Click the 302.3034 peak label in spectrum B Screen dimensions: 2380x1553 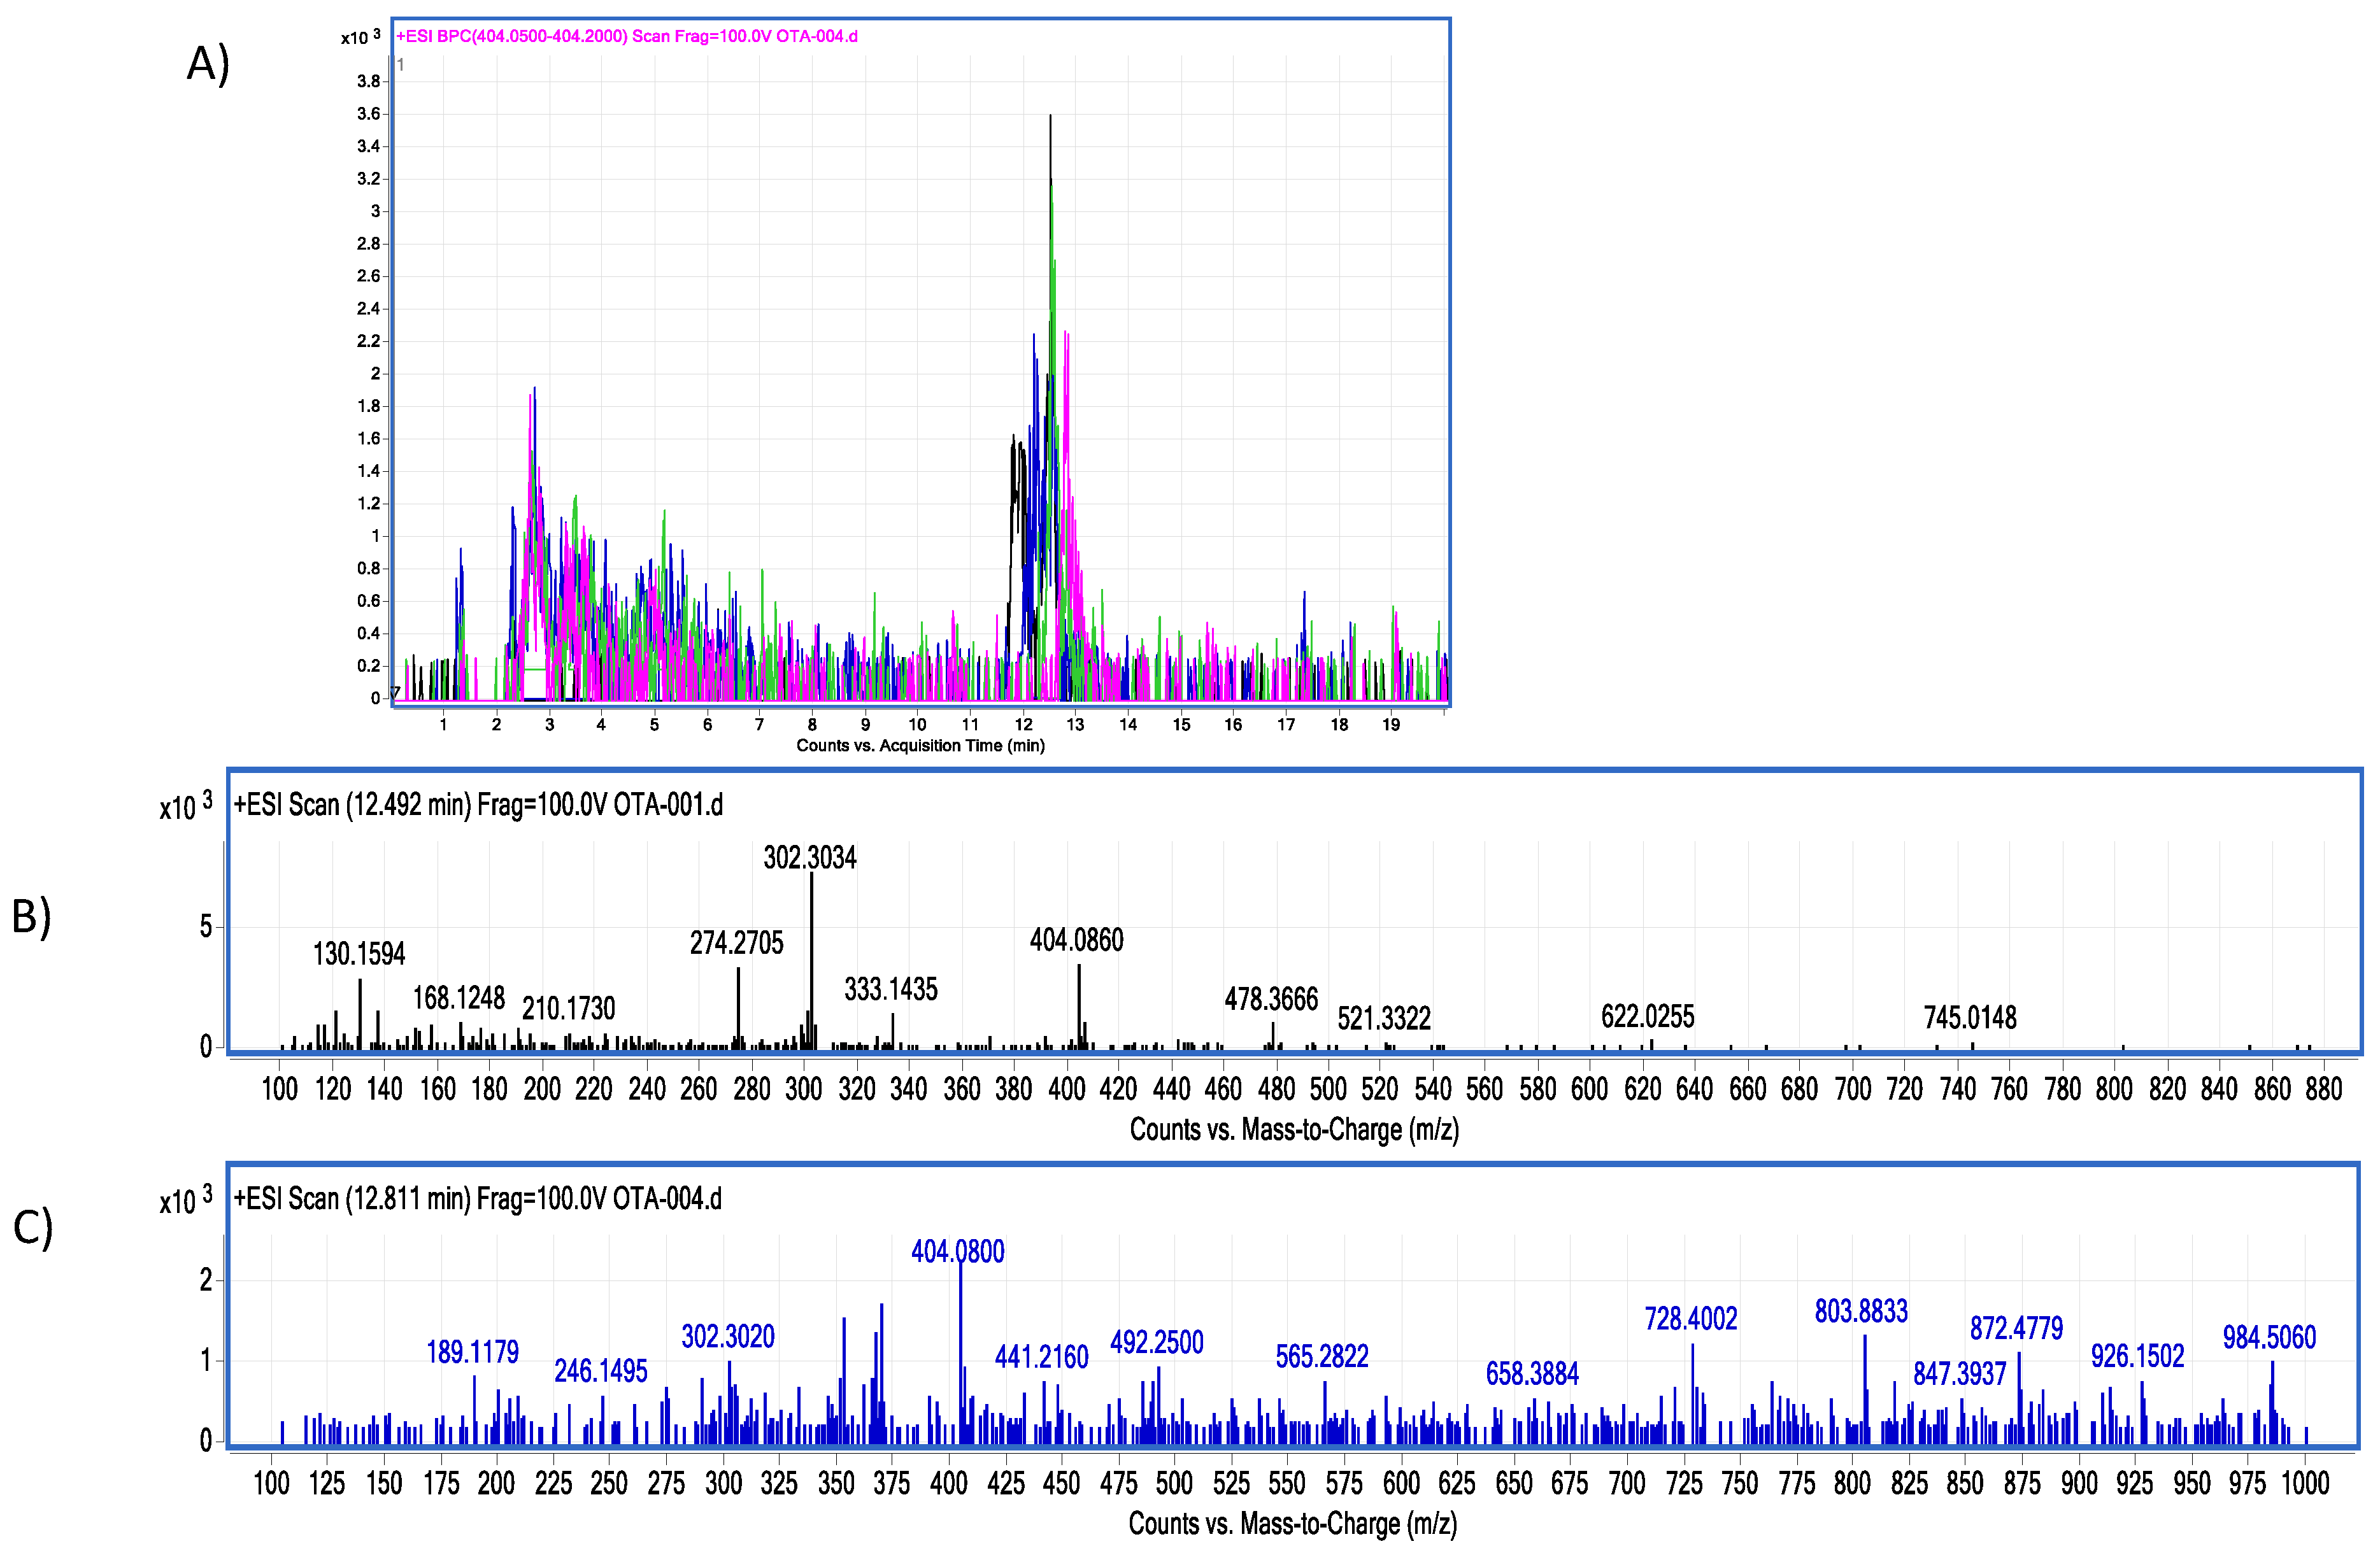[810, 858]
